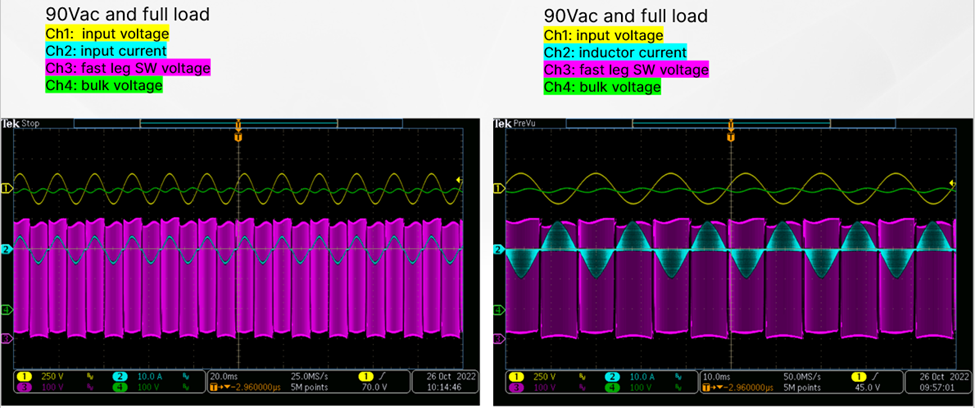
Task: Click the 10:14:46 timestamp readout
Action: pos(443,388)
